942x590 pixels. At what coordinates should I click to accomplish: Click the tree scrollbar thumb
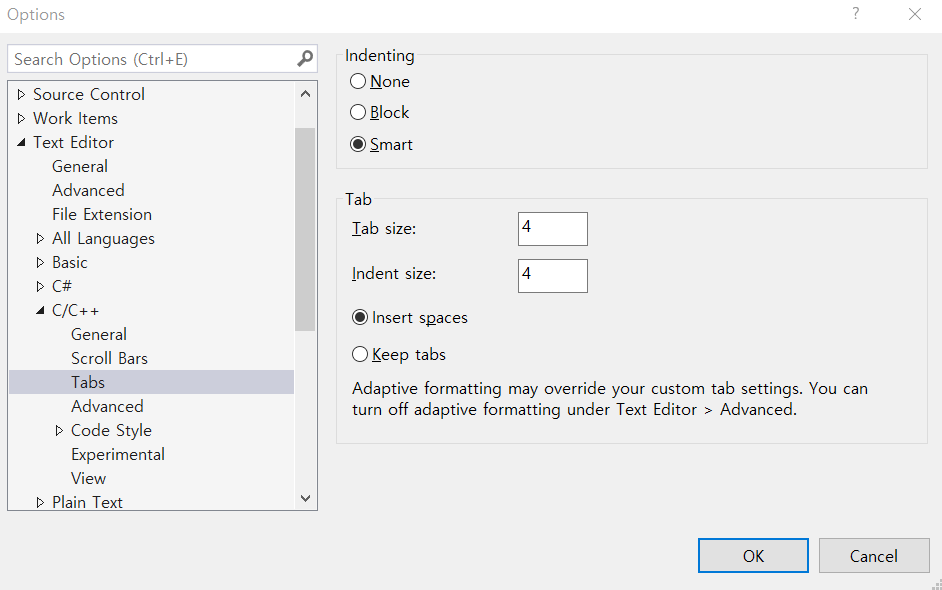click(x=305, y=229)
